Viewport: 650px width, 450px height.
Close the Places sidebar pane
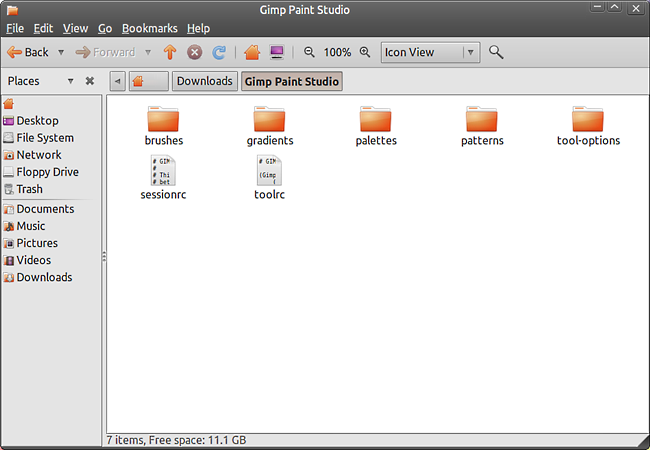[x=89, y=81]
